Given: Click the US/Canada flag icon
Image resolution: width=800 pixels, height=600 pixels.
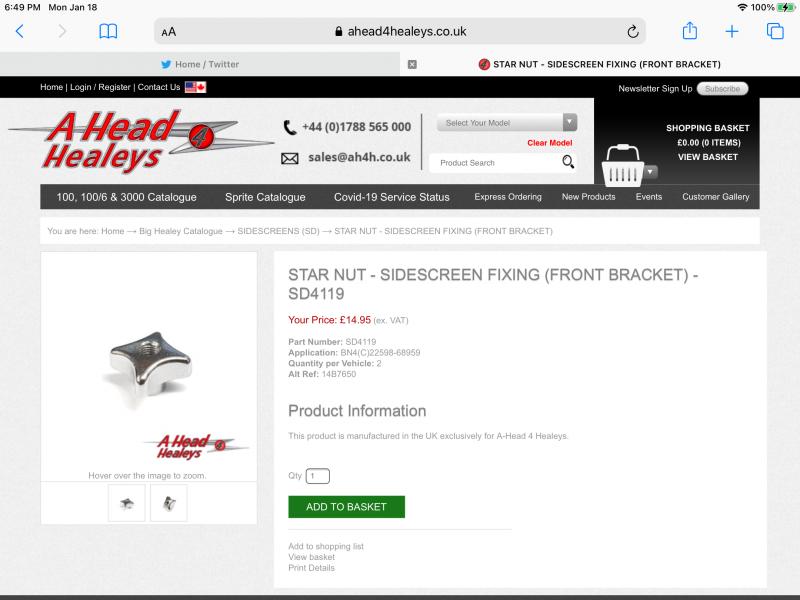Looking at the screenshot, I should [195, 87].
